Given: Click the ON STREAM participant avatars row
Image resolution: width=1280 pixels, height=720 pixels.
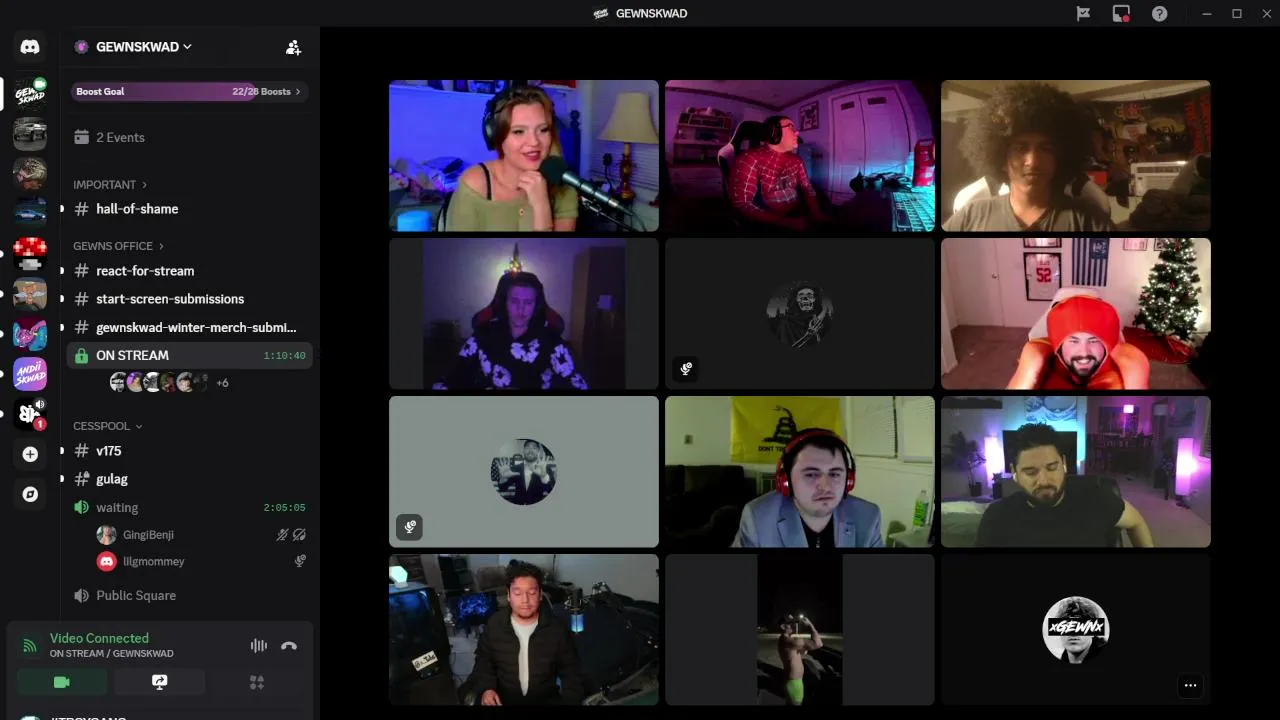Looking at the screenshot, I should pyautogui.click(x=160, y=382).
